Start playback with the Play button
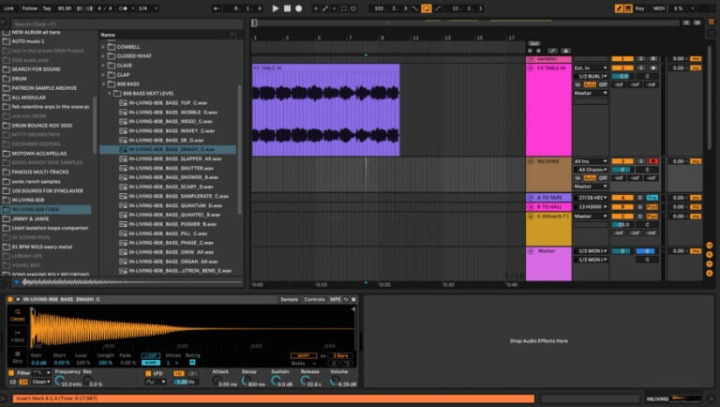This screenshot has height=407, width=720. click(x=275, y=8)
